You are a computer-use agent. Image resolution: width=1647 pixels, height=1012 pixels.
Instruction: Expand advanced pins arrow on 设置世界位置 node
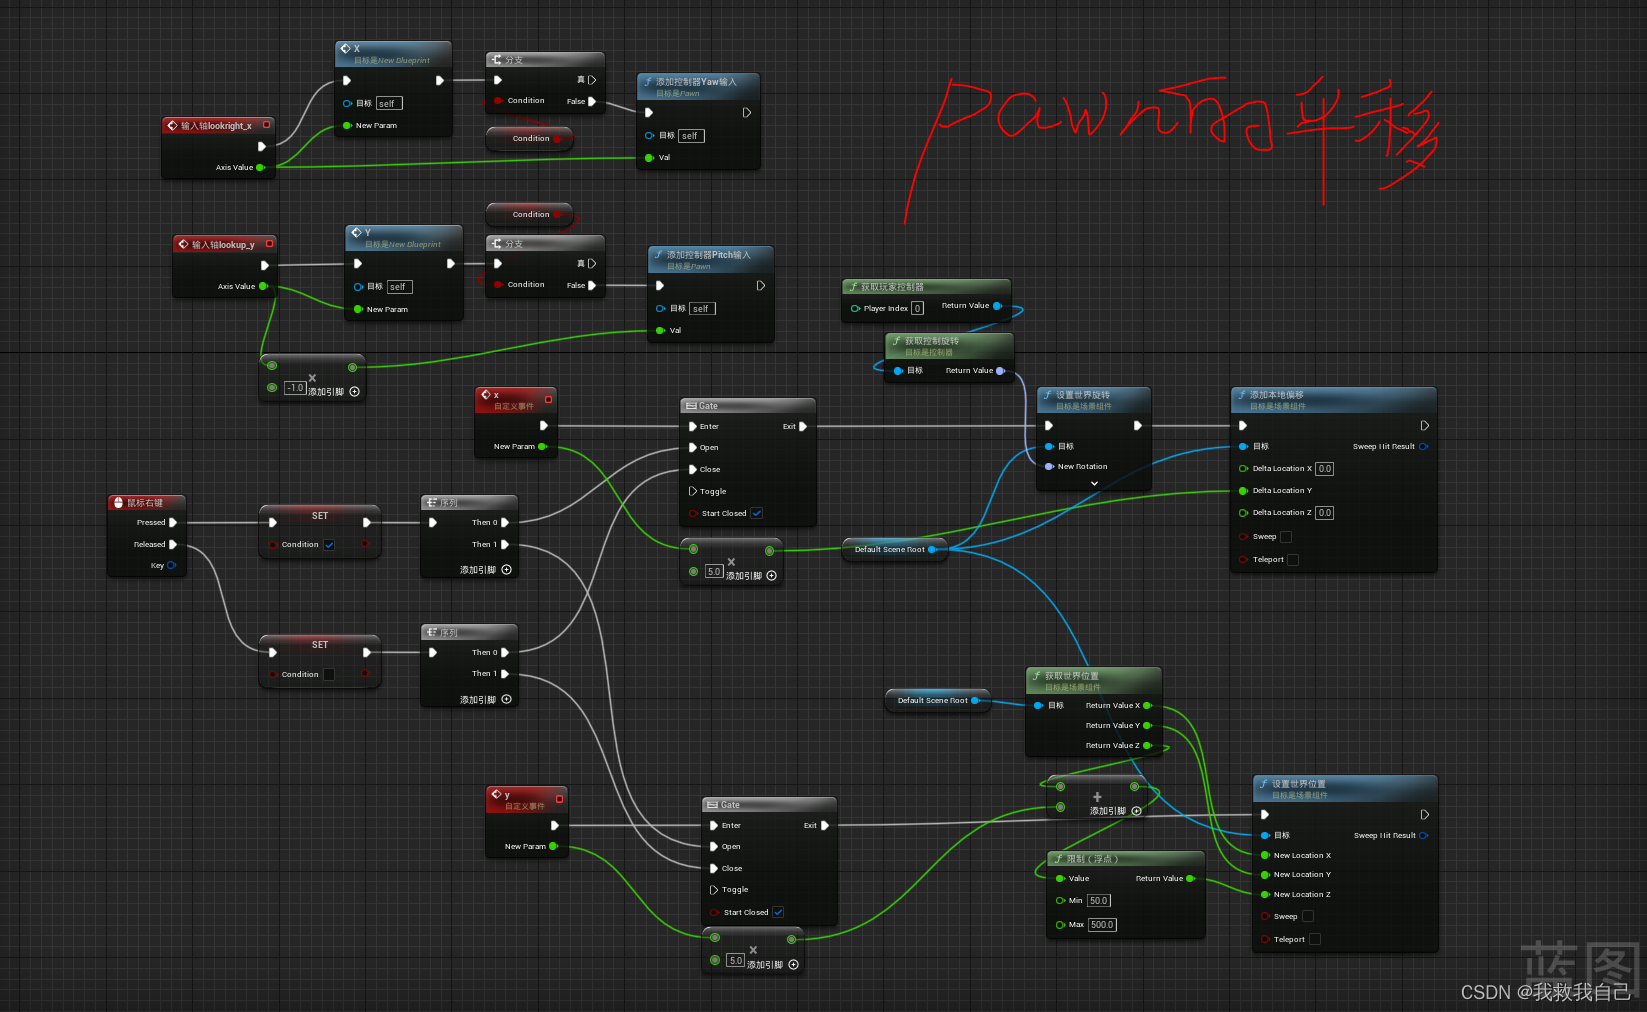[1424, 813]
